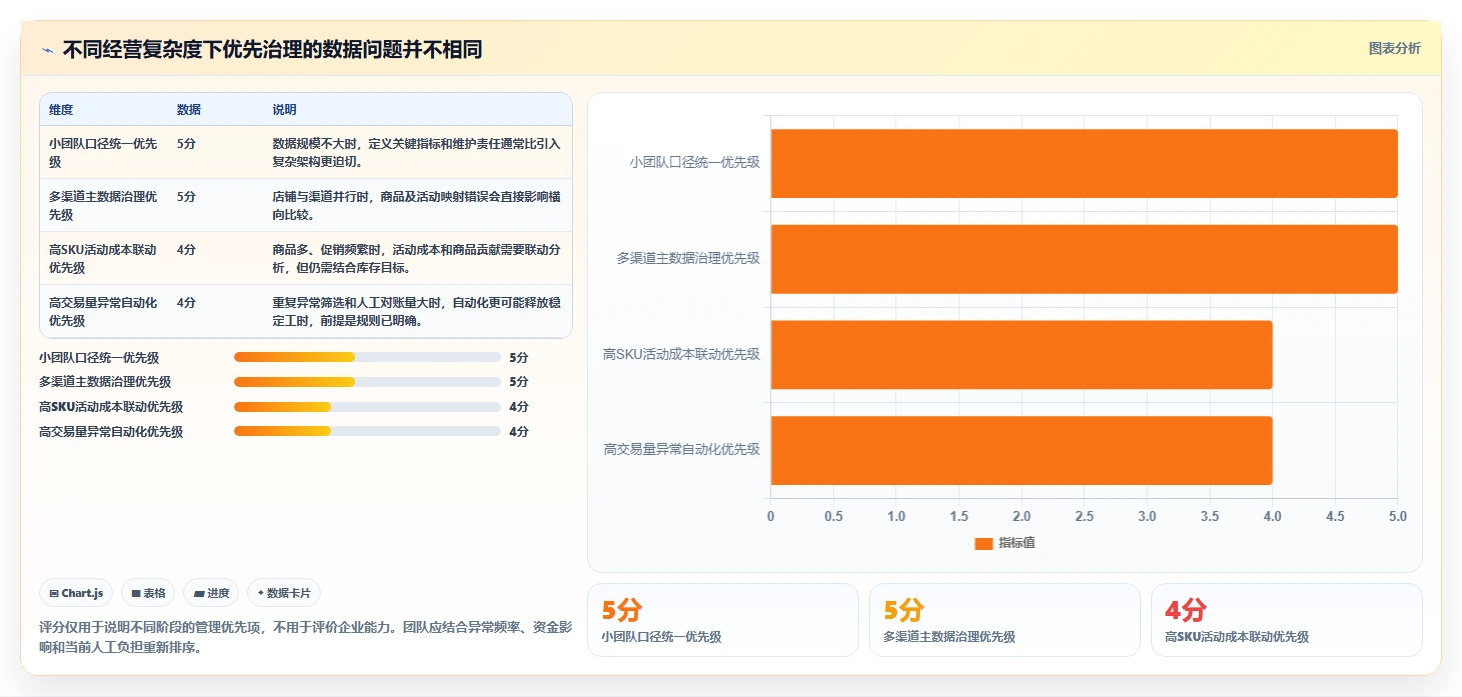Click the chart bar for 小团队口径统一优先级
1462x697 pixels.
click(1084, 163)
